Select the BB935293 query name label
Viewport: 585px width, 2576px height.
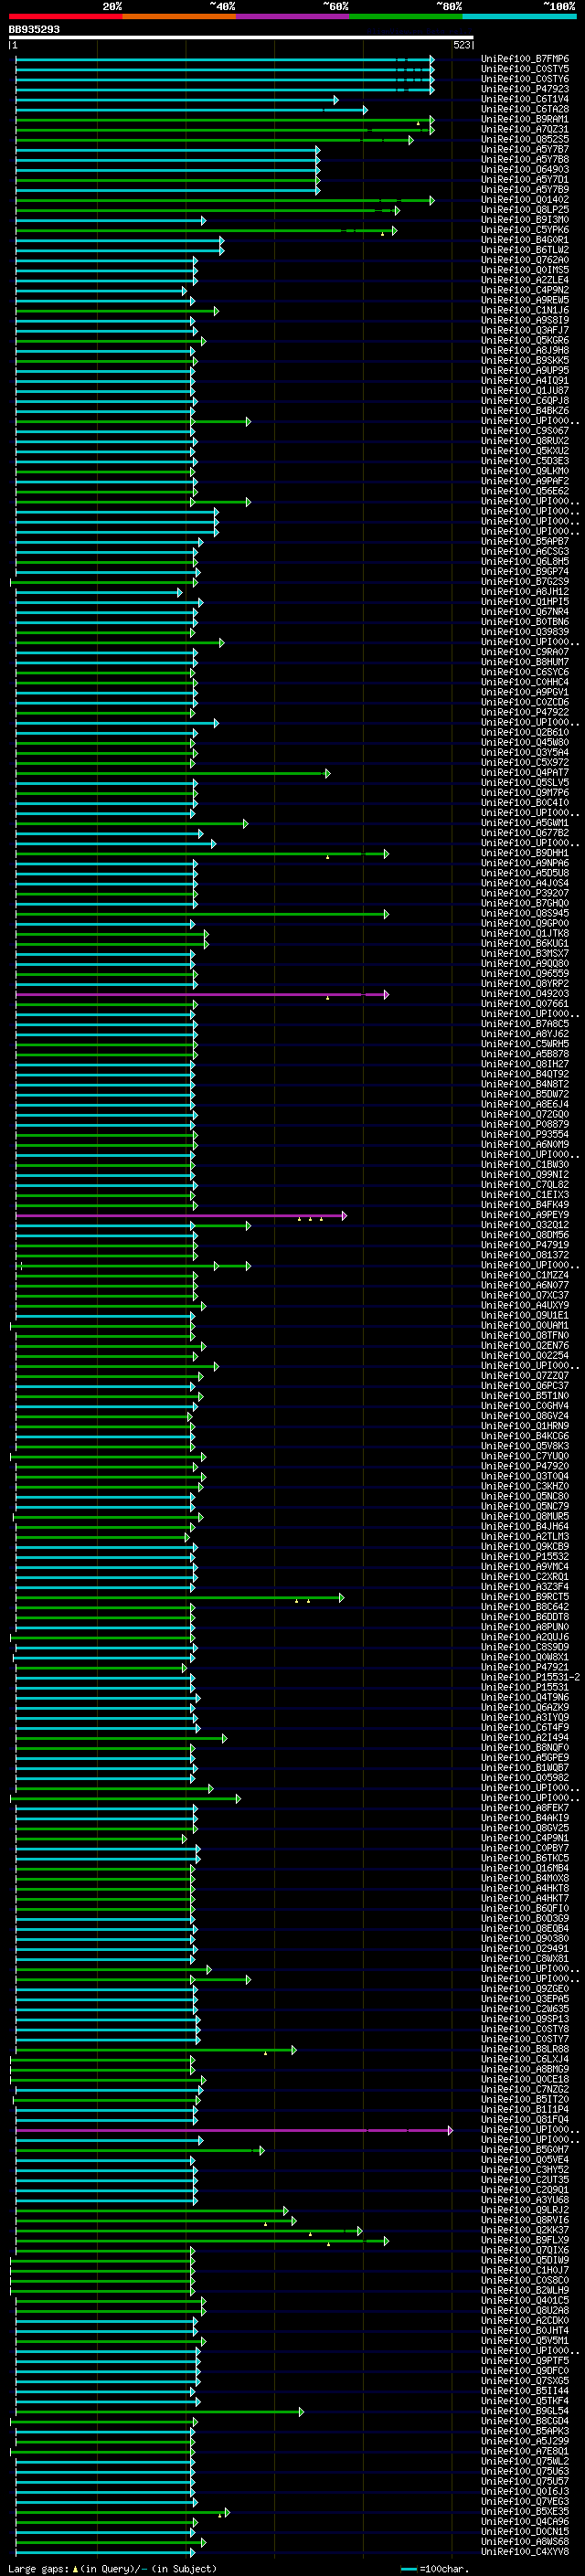tap(34, 30)
